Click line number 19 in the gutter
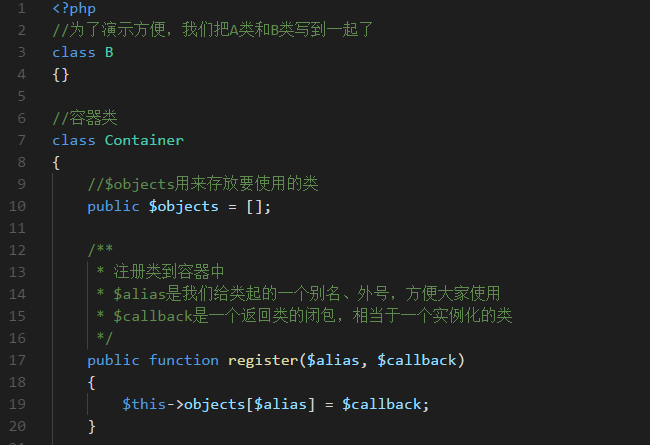Screen dimensions: 650x445 (17, 404)
